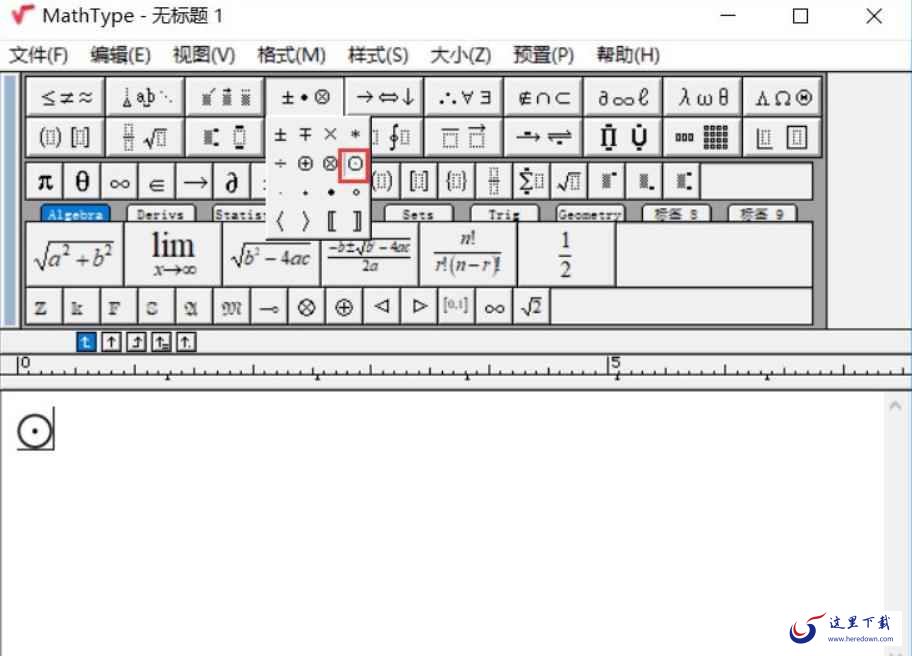This screenshot has height=656, width=912.
Task: Insert the right arrow from small bar
Action: [194, 182]
